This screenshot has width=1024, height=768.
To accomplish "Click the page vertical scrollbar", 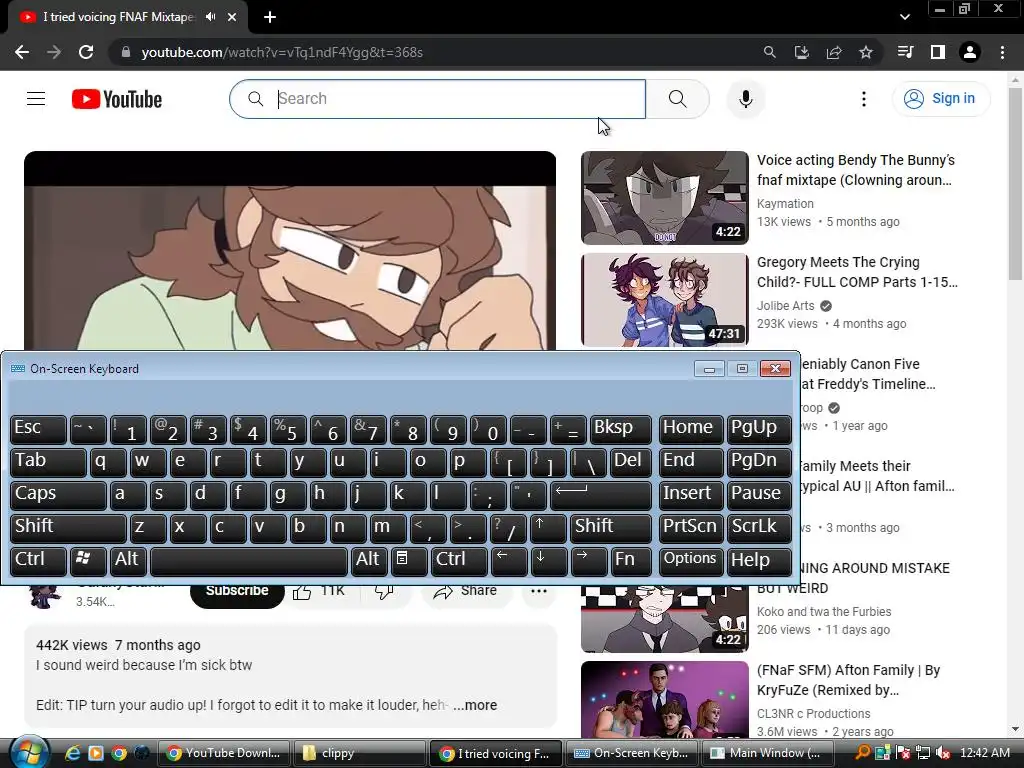I will [1015, 183].
